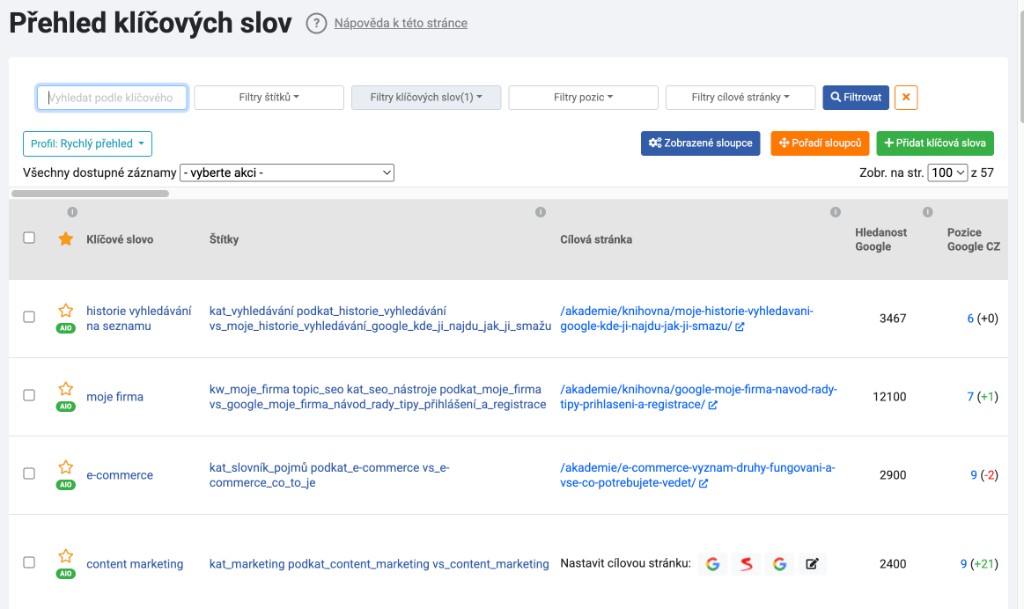Open the 'Filtry pozic' dropdown
This screenshot has width=1024, height=609.
coord(583,97)
